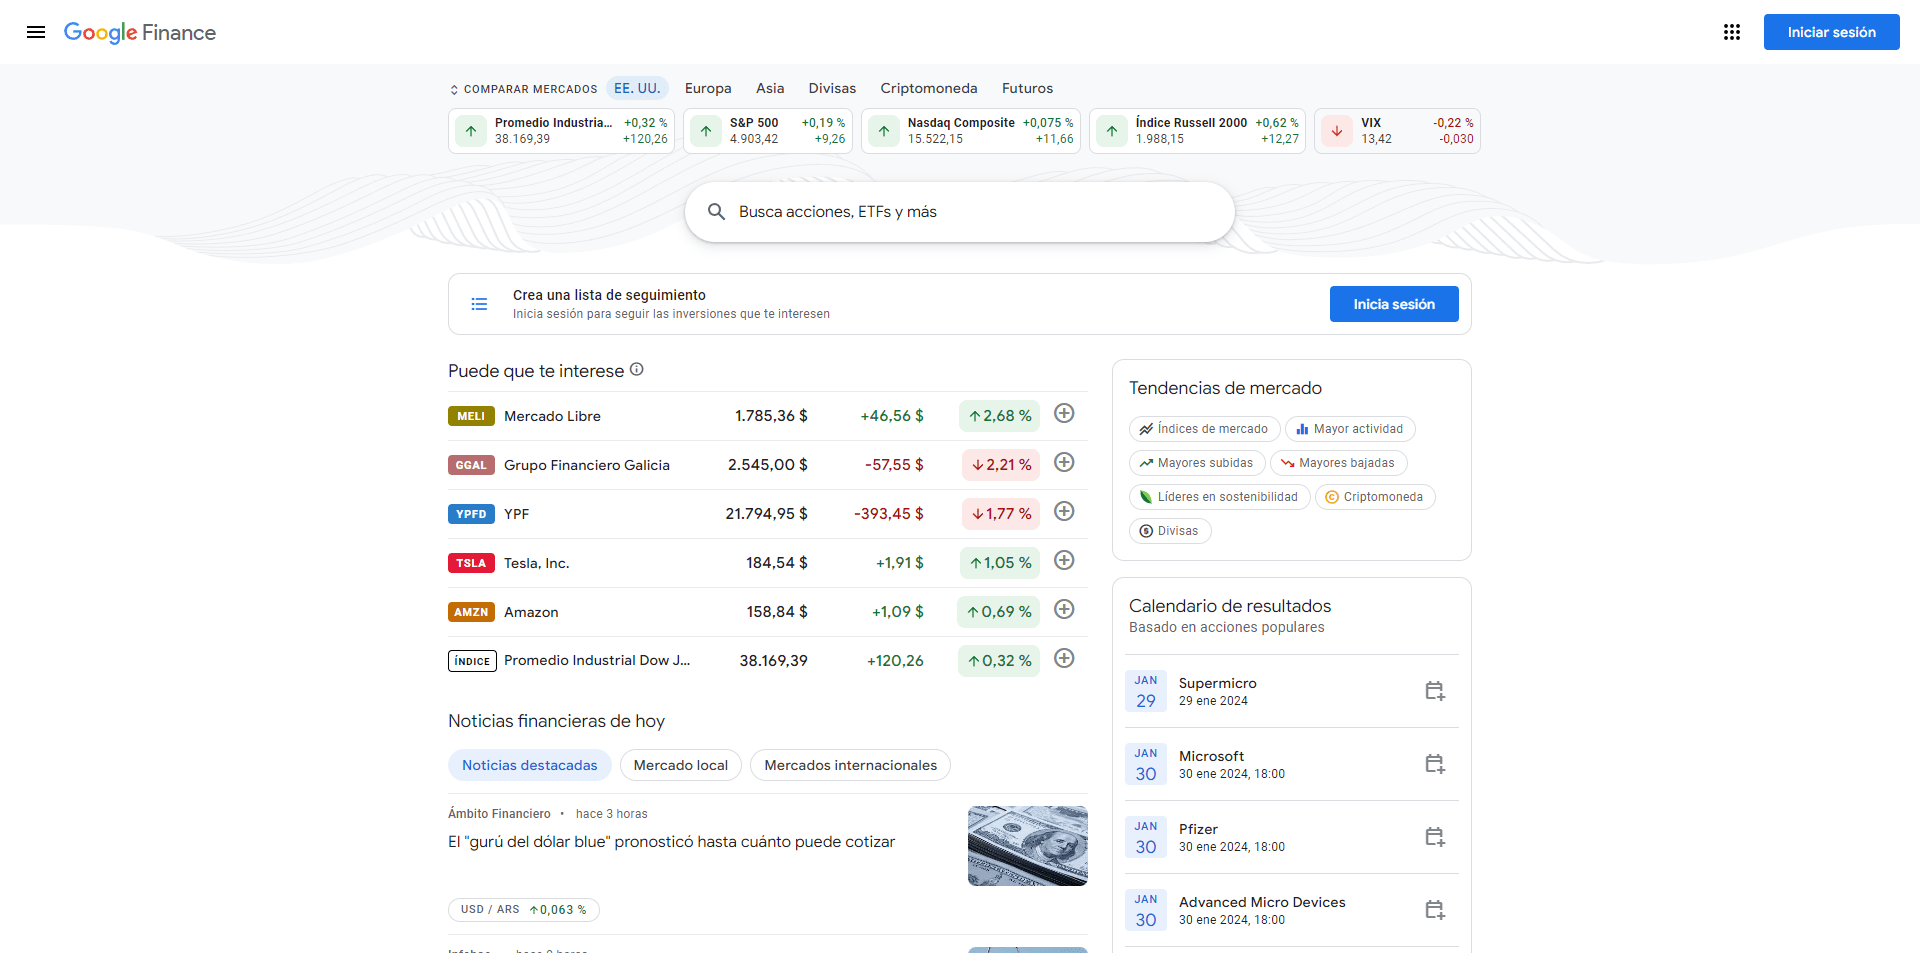Add Pfizer earnings to calendar

click(1435, 837)
